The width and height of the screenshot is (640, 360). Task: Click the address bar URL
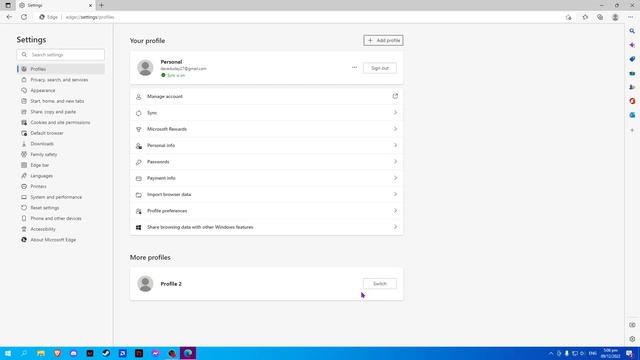90,17
